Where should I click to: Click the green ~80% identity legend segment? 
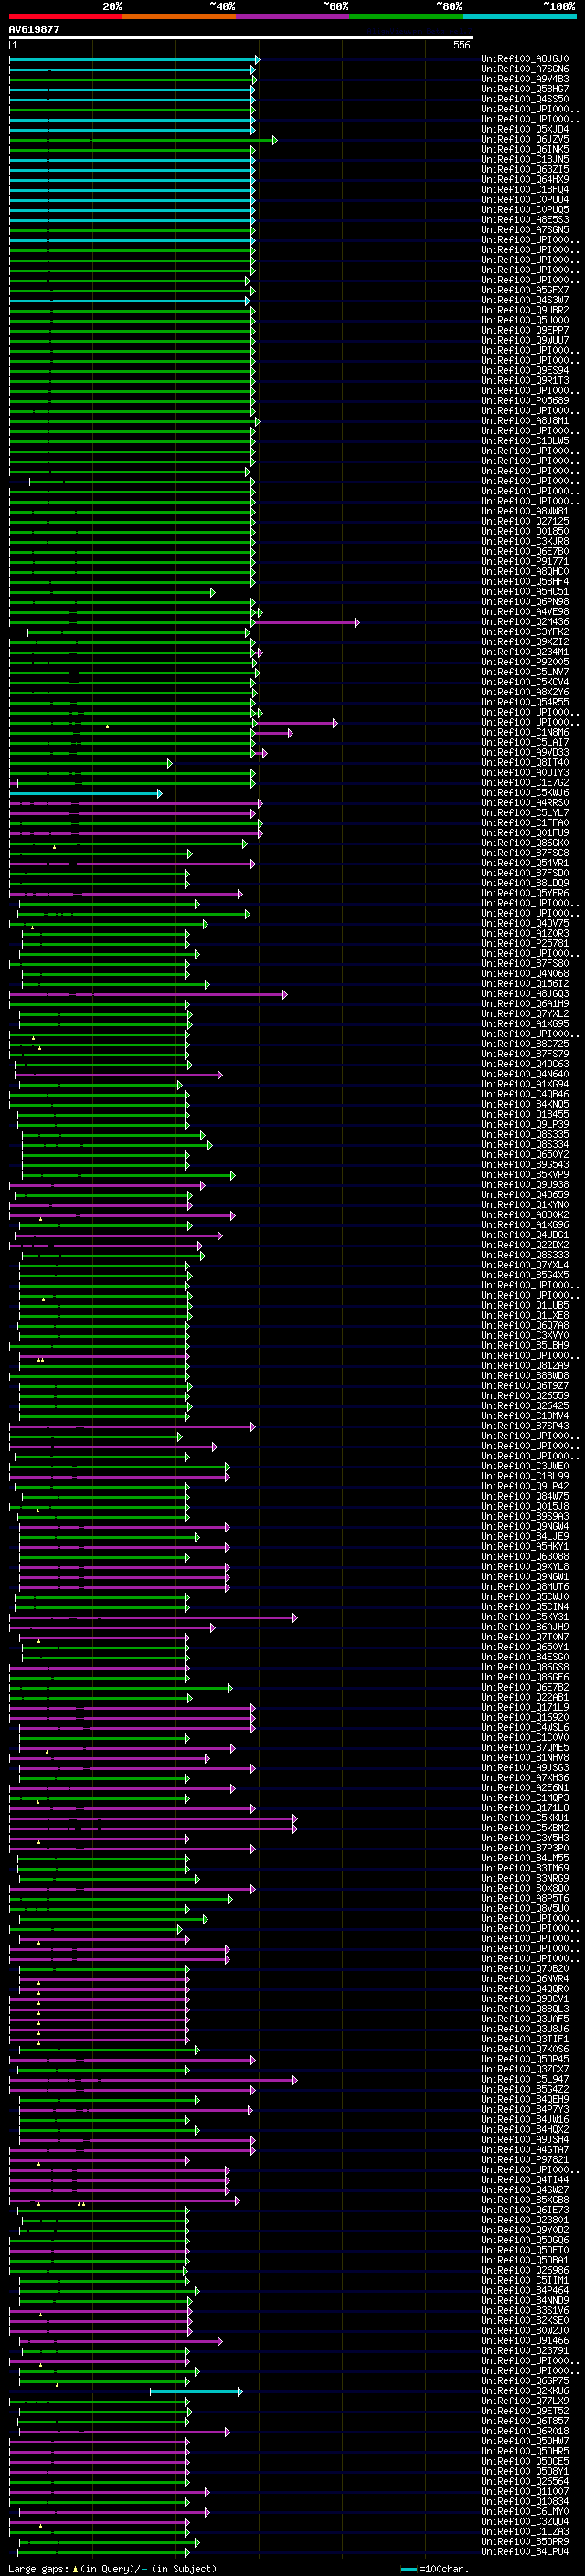tap(406, 16)
